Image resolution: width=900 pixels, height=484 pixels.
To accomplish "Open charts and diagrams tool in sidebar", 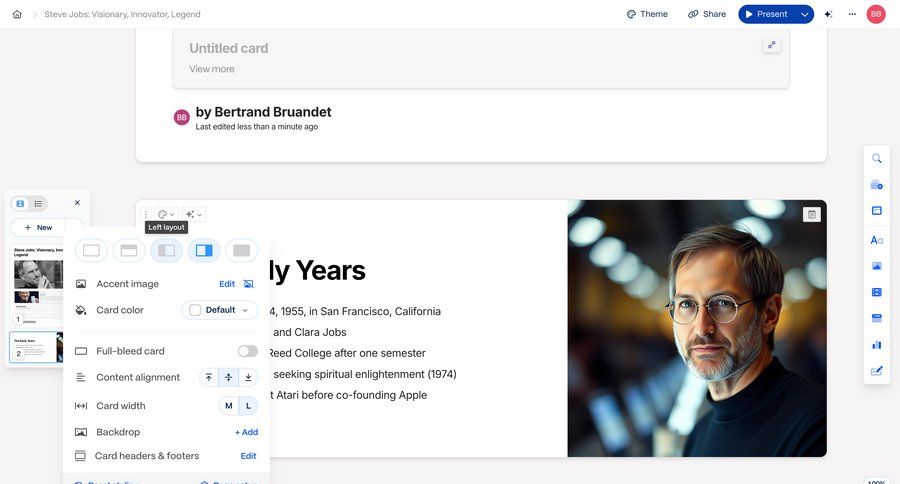I will pos(877,344).
